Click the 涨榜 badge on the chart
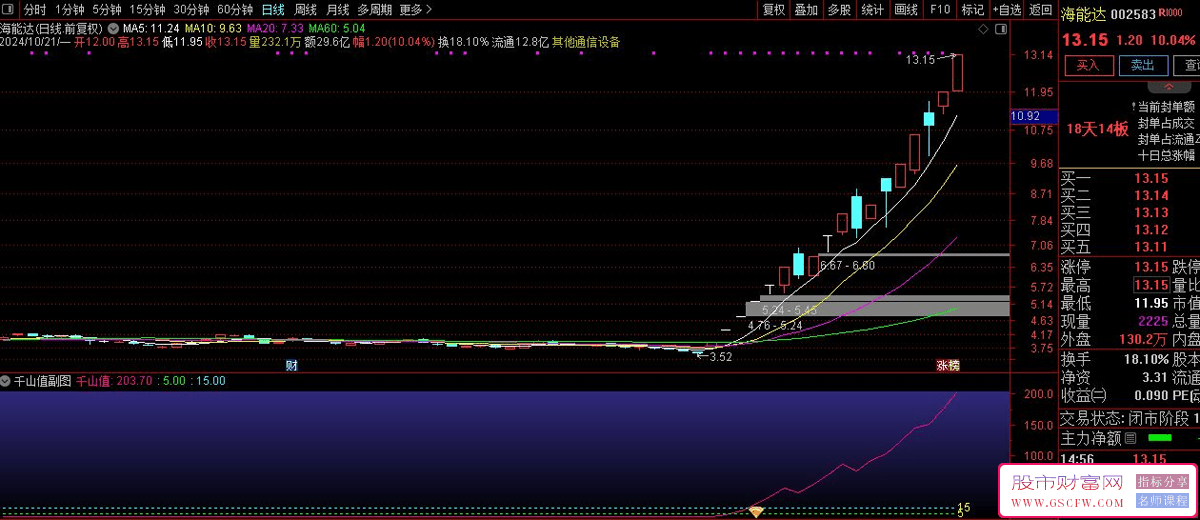The image size is (1200, 520). coord(946,365)
